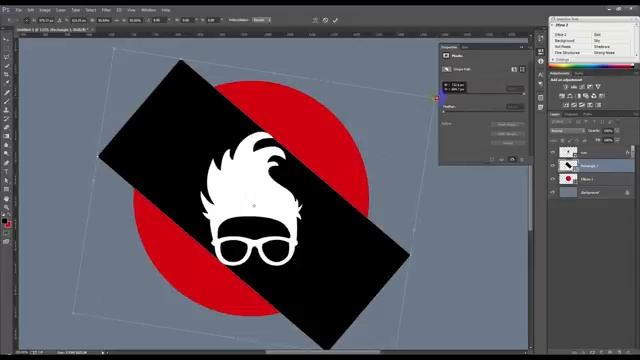The height and width of the screenshot is (360, 640).
Task: Add Hue/Saturation adjustment layer
Action: (562, 96)
